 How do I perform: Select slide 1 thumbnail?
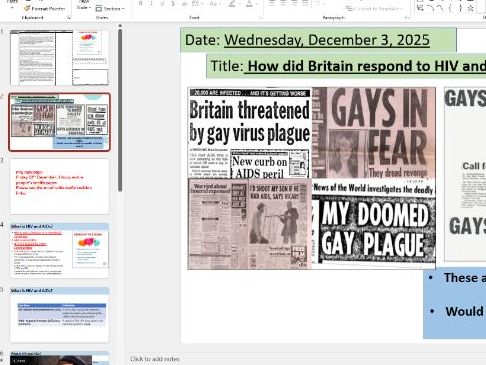point(59,57)
